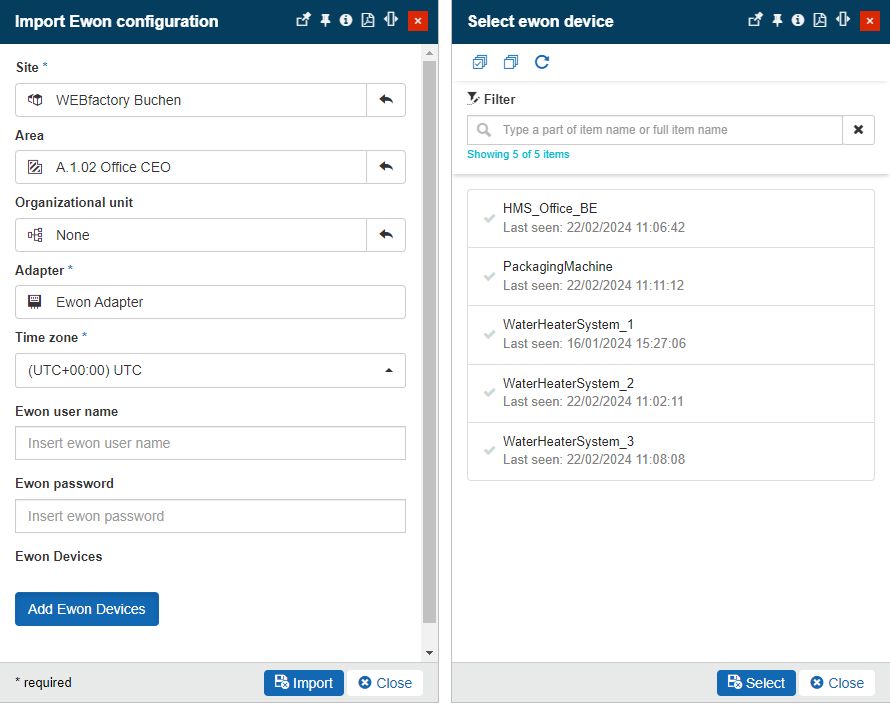890x704 pixels.
Task: Clear the device filter text
Action: click(x=858, y=130)
